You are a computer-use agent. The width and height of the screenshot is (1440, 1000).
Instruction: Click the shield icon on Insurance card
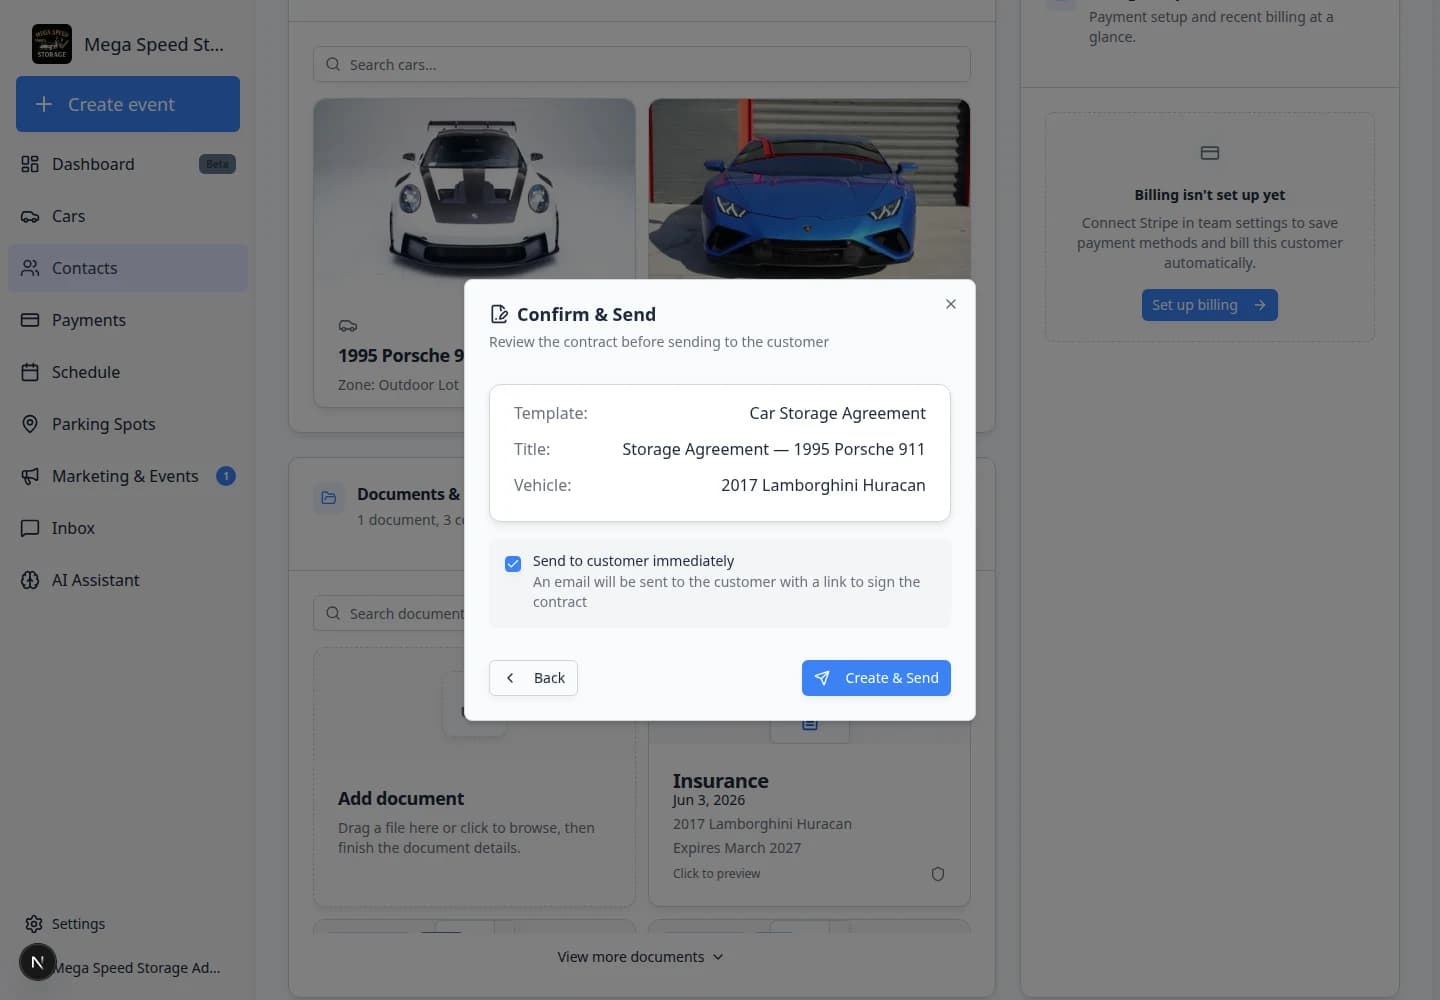[x=938, y=874]
